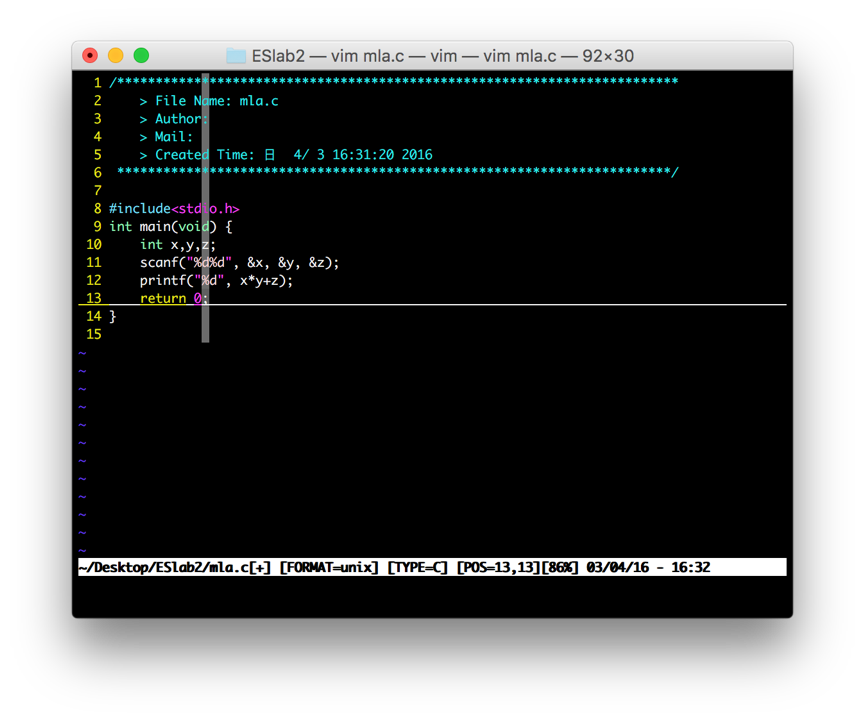Click the 'Mail:' comment line
Screen dimensions: 865x721
(x=166, y=137)
